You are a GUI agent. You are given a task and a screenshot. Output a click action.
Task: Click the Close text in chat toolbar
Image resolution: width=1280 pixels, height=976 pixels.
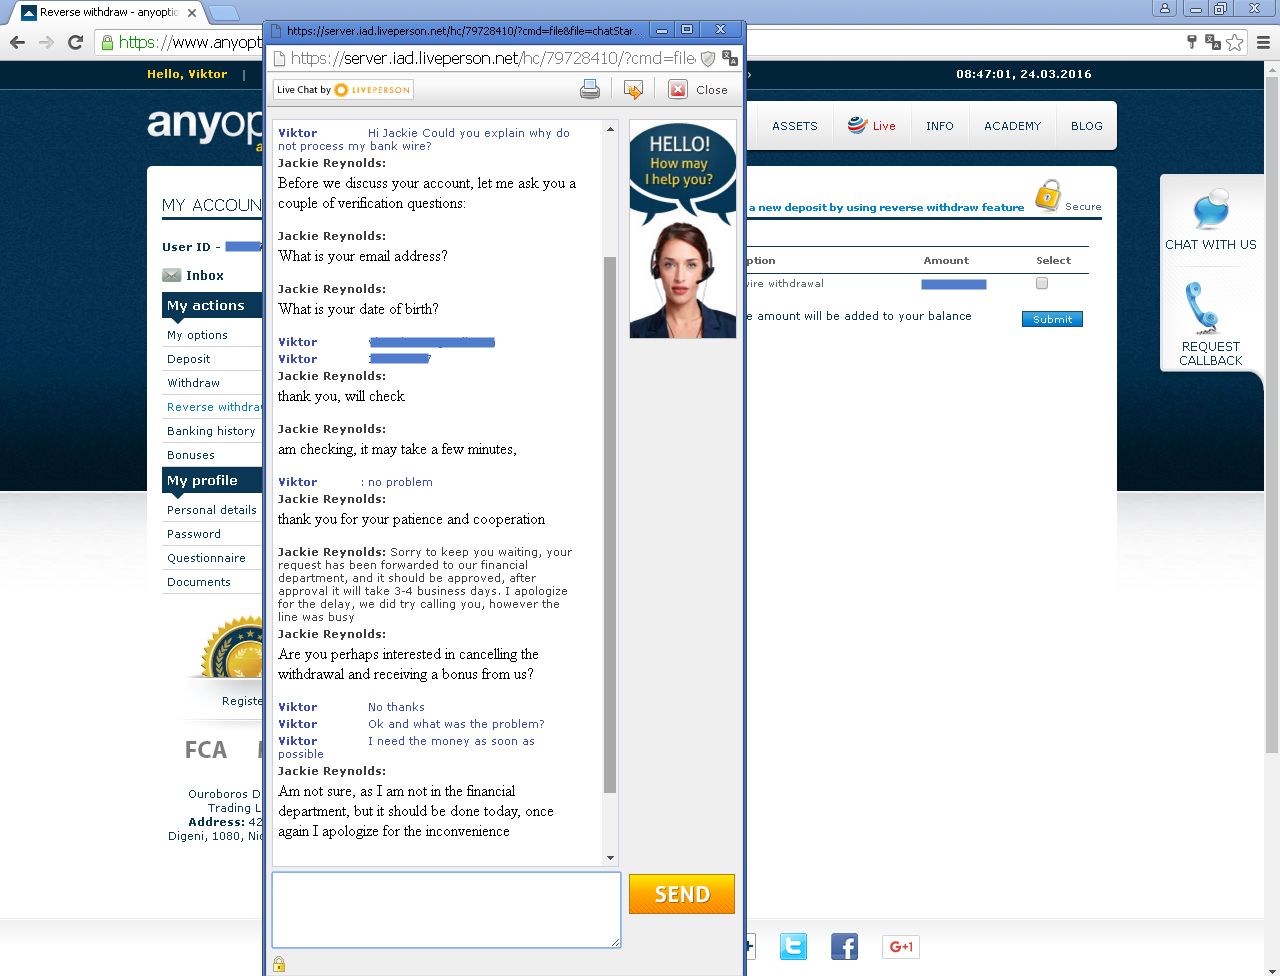point(712,90)
